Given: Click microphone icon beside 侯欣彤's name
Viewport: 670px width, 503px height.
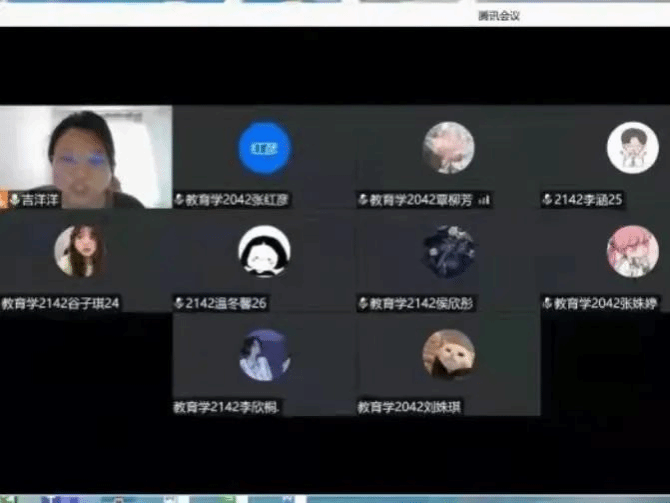Looking at the screenshot, I should tap(364, 303).
